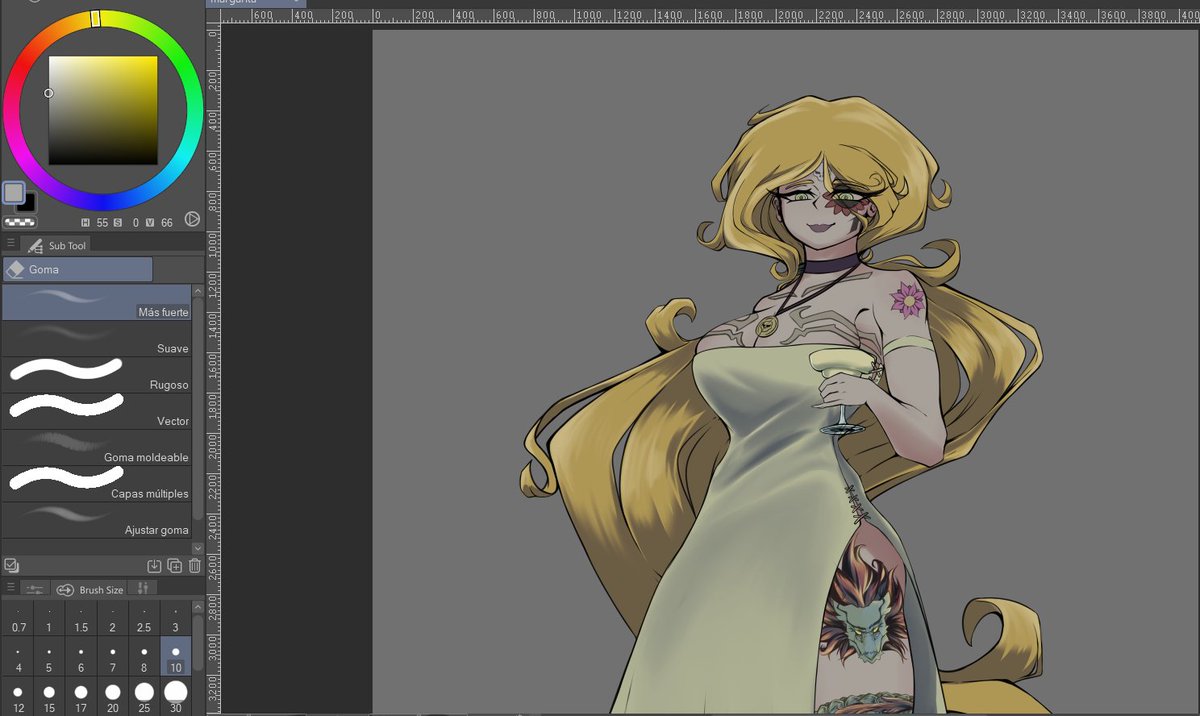Viewport: 1200px width, 716px height.
Task: Activate the foreground color swatch
Action: 14,192
